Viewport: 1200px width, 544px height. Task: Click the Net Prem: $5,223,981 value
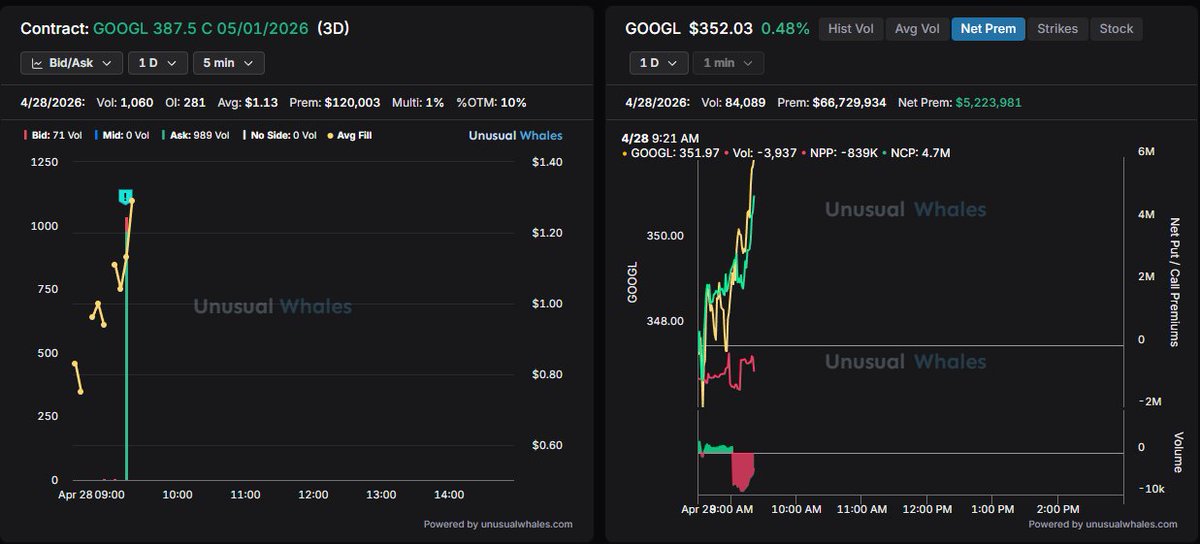coord(988,102)
